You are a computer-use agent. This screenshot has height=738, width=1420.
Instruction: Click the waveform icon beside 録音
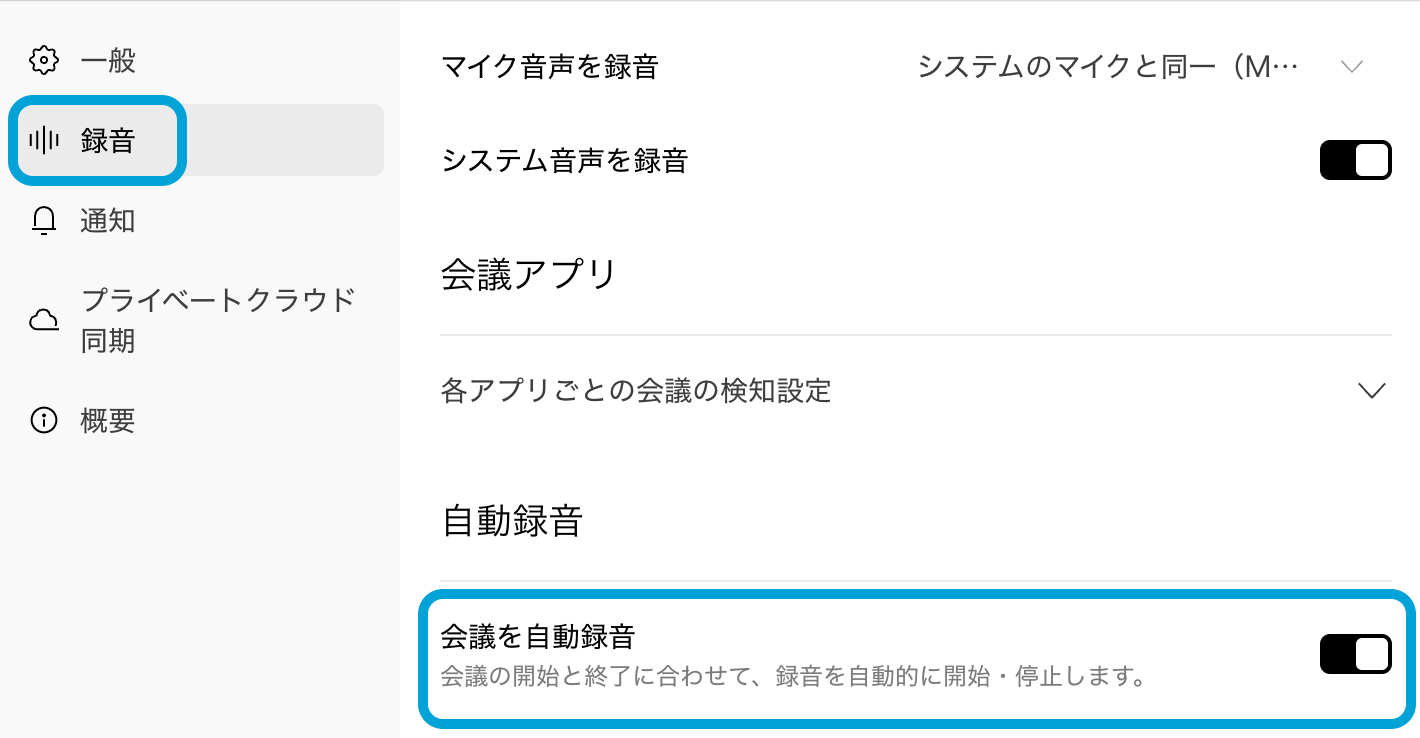(x=43, y=140)
